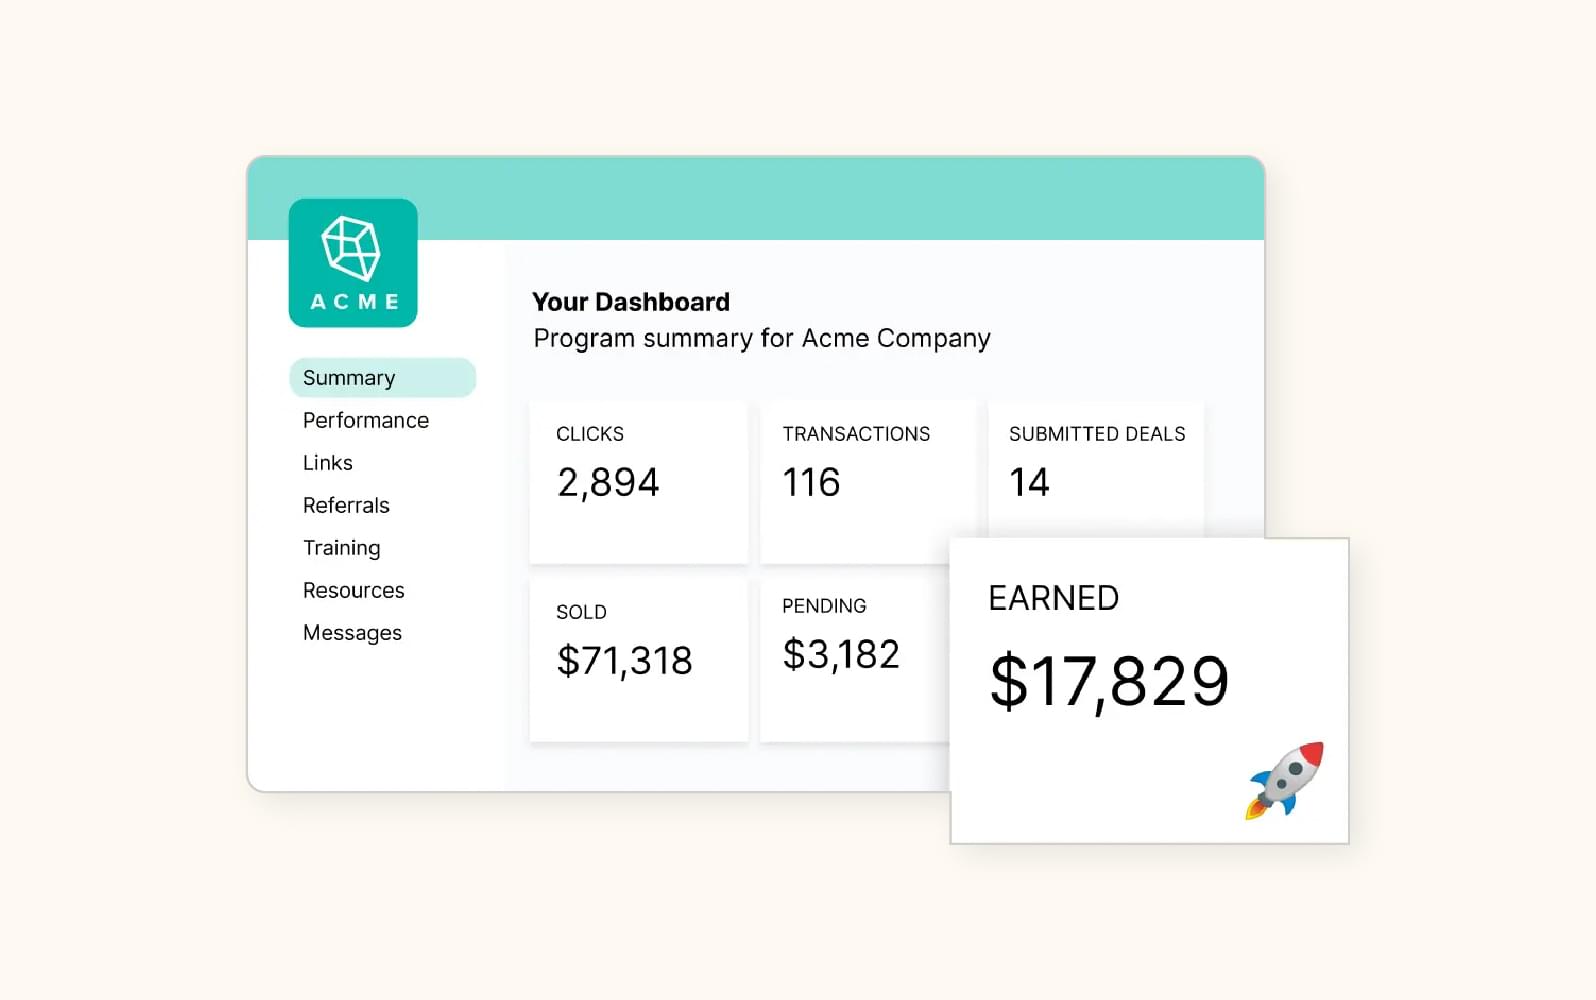Open the Training section
1596x1000 pixels.
(x=341, y=547)
